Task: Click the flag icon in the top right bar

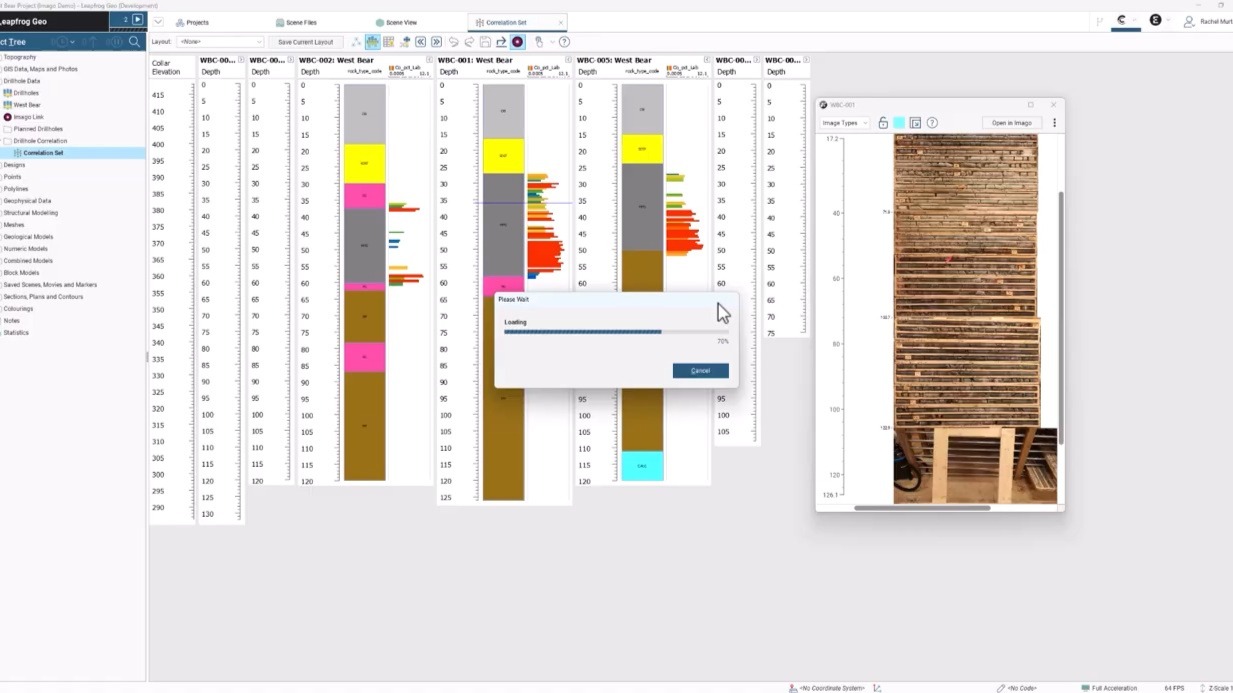Action: [x=1100, y=21]
